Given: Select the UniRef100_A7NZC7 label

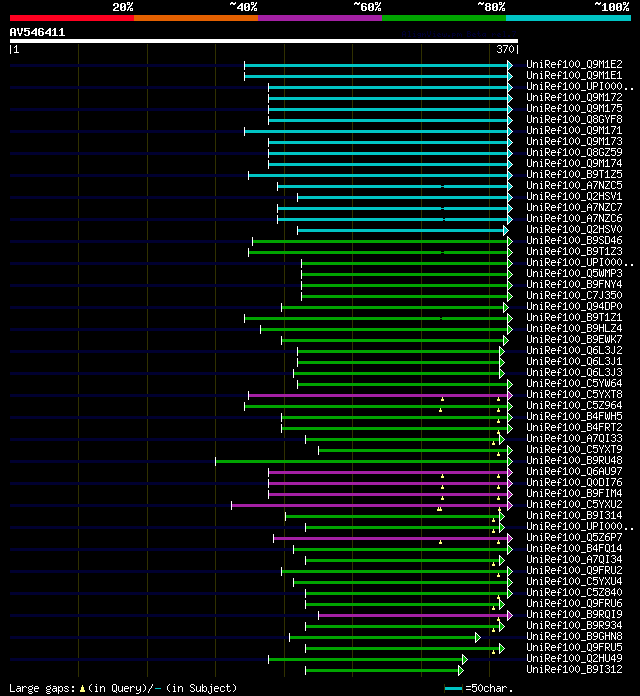Looking at the screenshot, I should [574, 208].
